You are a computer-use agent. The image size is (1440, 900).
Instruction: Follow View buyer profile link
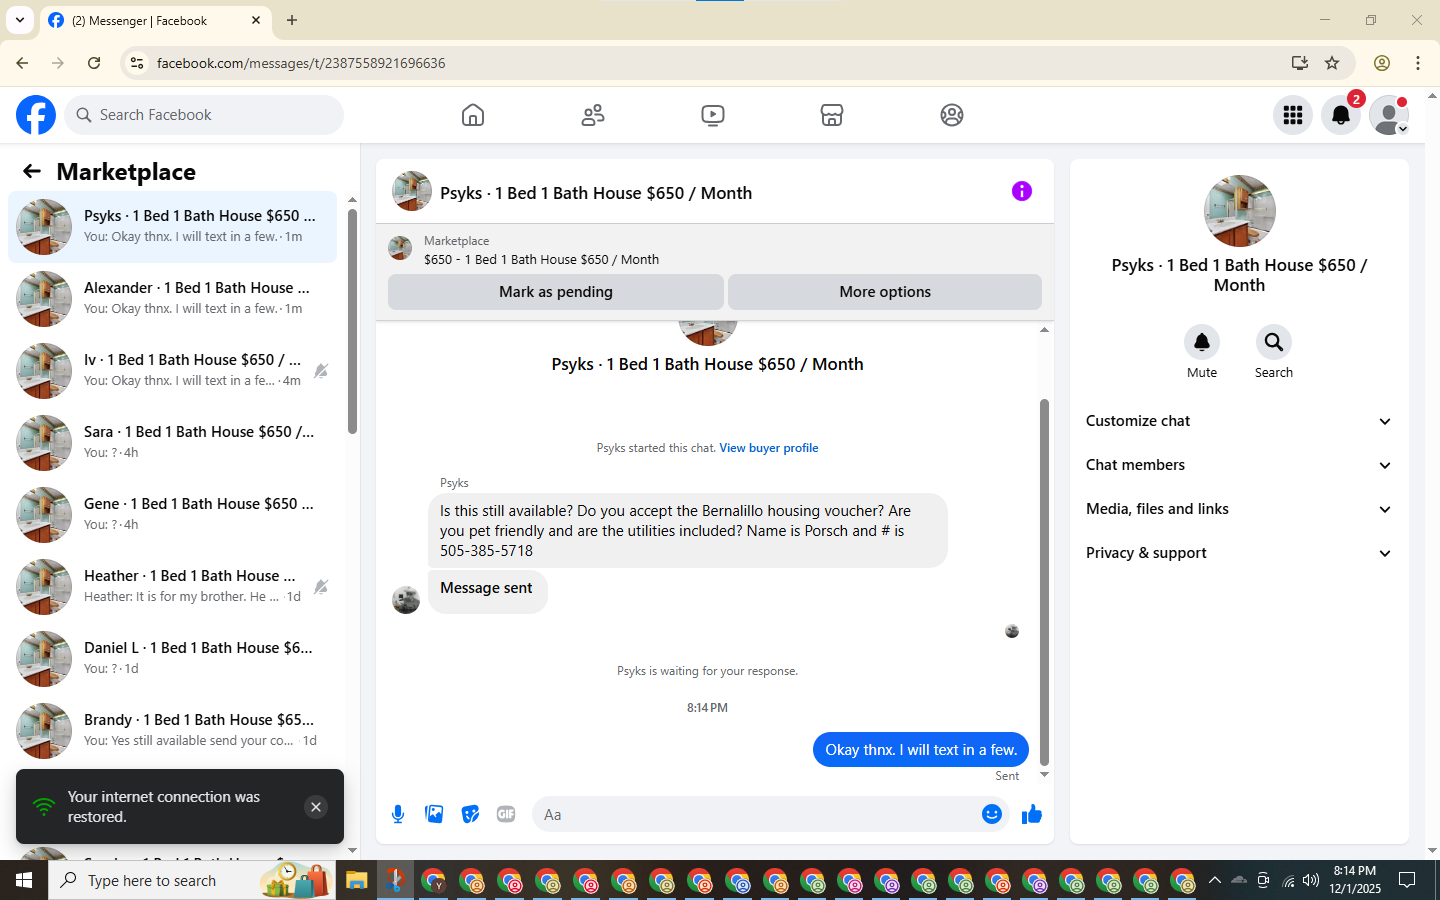[768, 448]
